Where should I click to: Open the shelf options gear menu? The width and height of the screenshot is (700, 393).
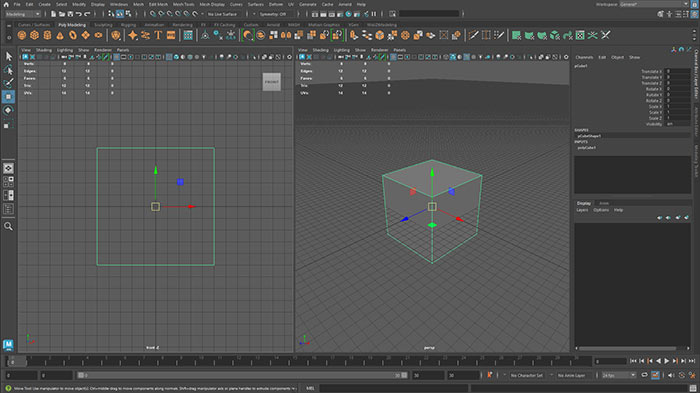[x=9, y=38]
